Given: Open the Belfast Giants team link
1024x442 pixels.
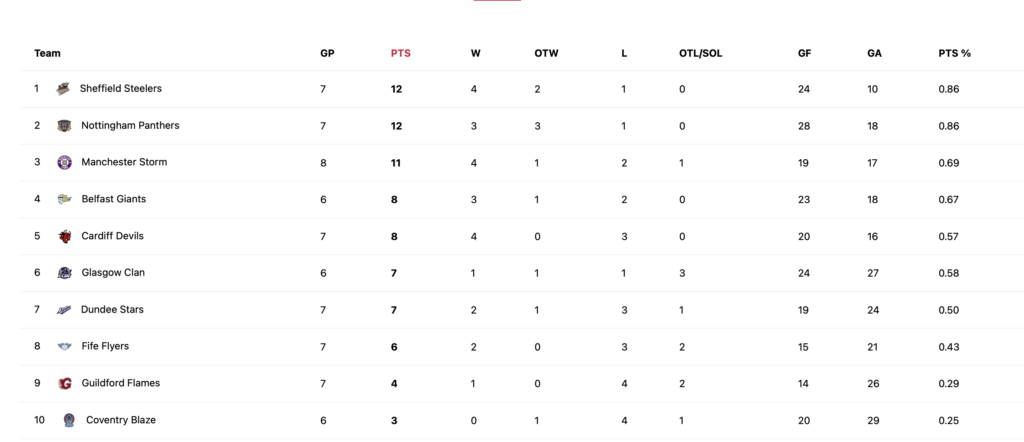Looking at the screenshot, I should [114, 199].
